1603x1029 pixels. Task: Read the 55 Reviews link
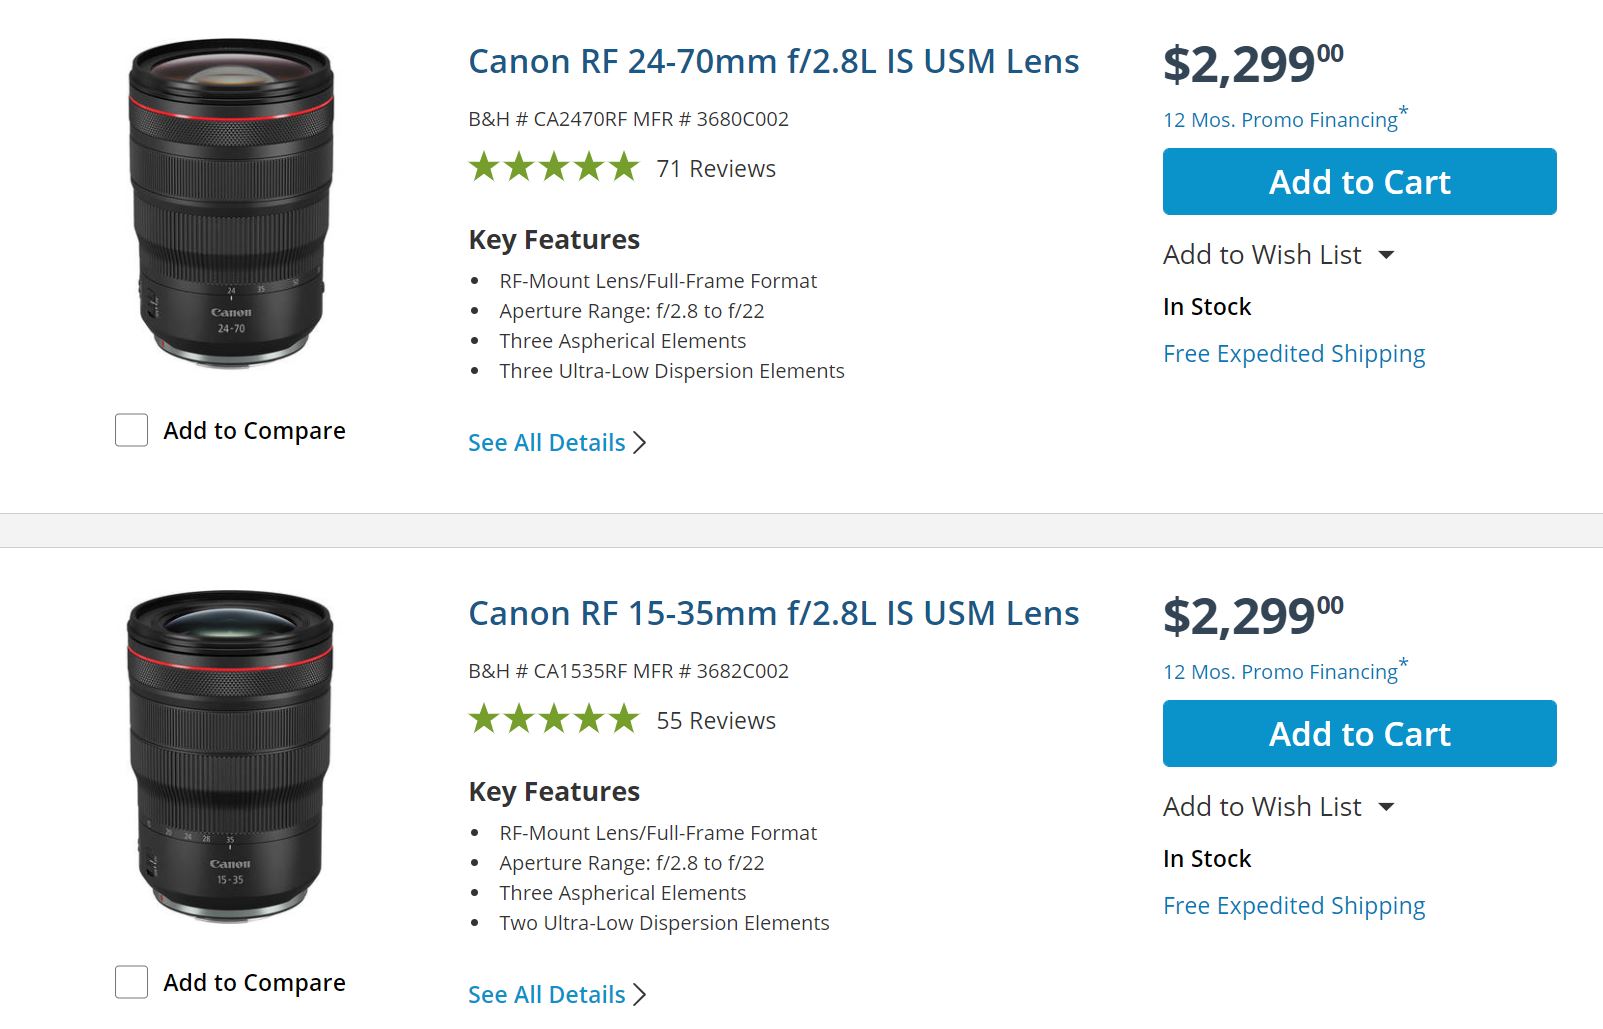[x=716, y=721]
